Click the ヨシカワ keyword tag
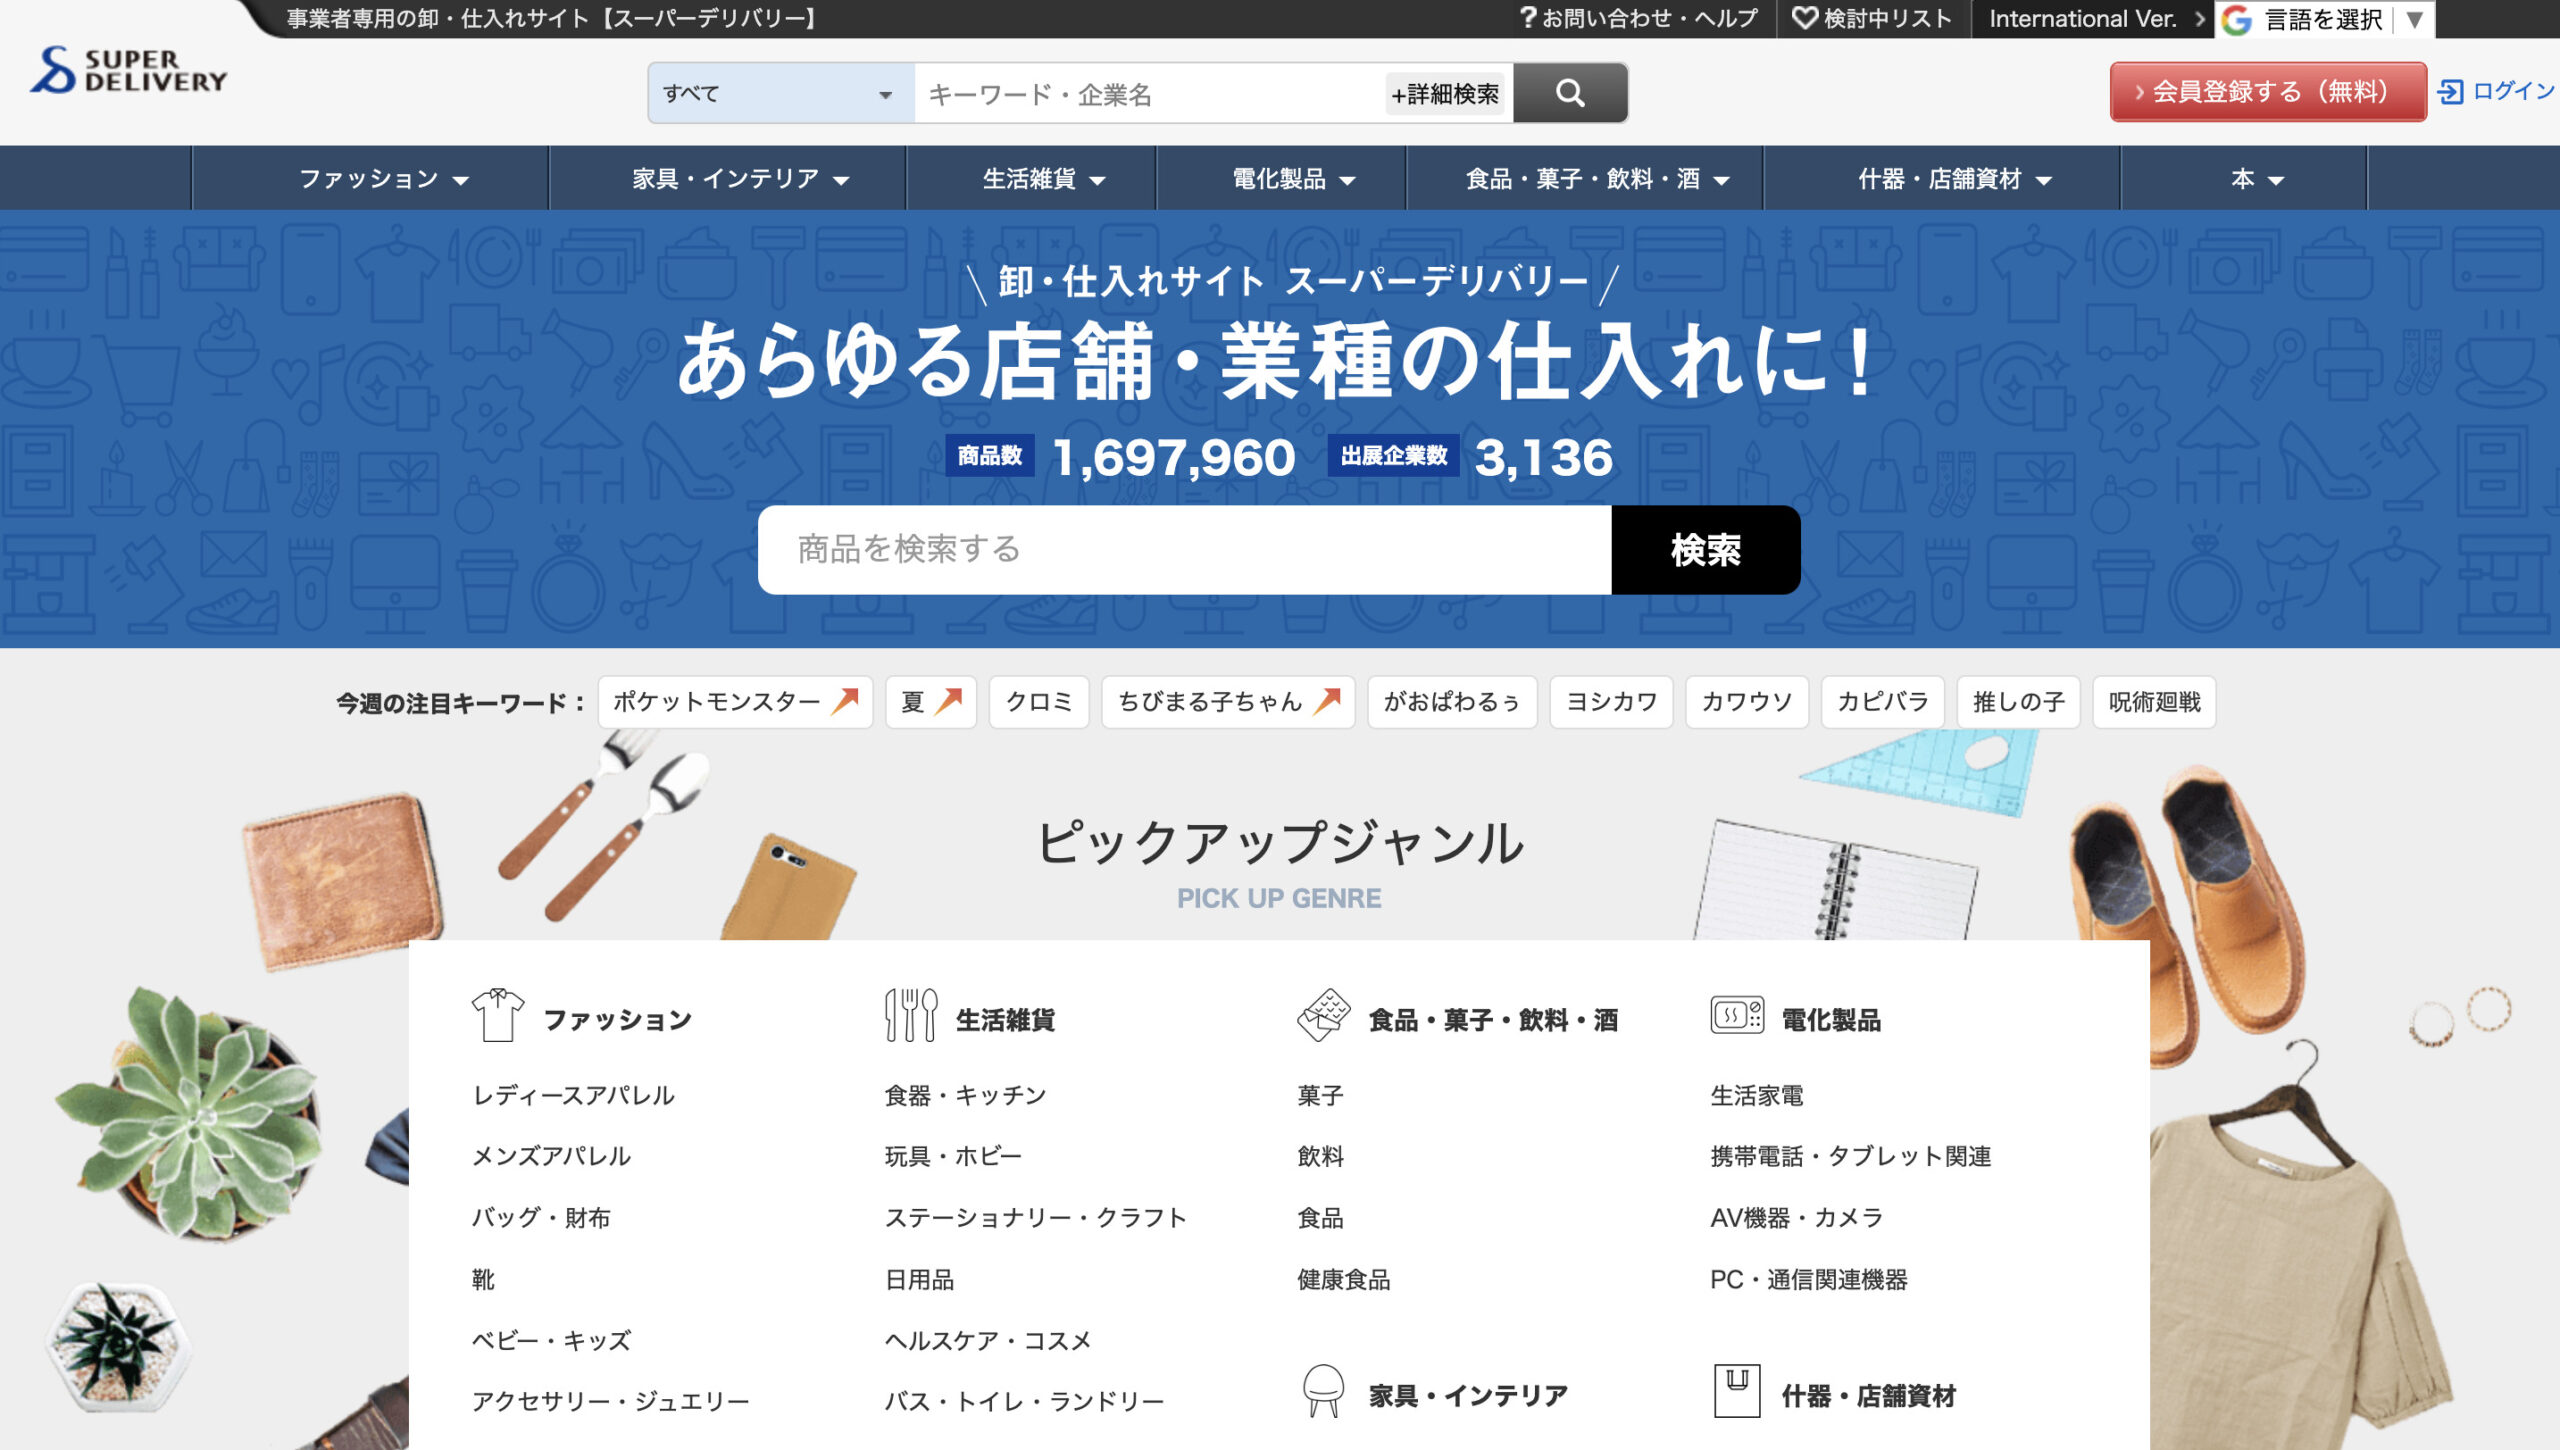 1611,702
